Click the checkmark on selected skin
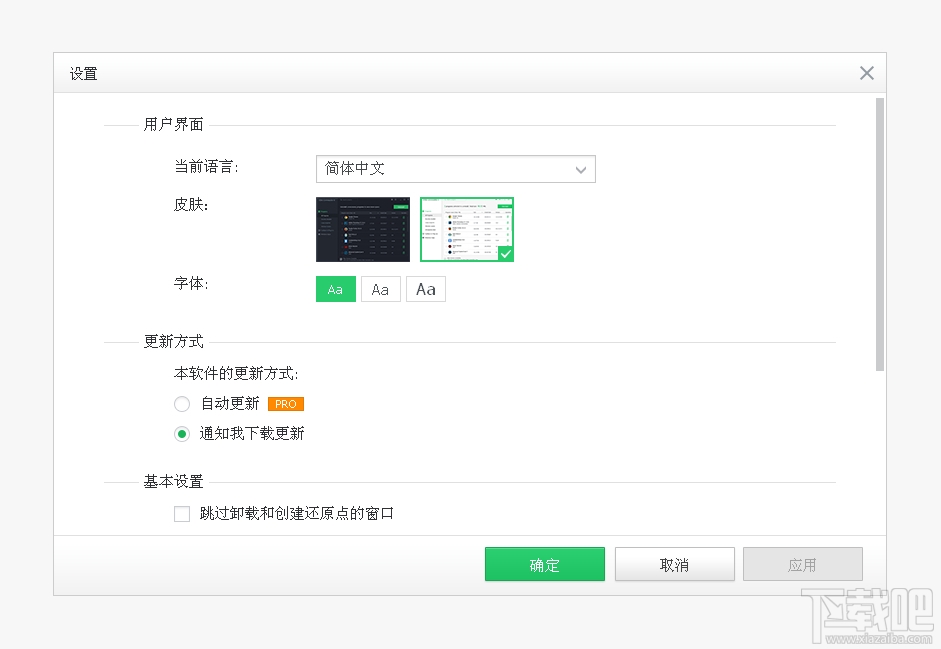Image resolution: width=941 pixels, height=649 pixels. coord(506,253)
